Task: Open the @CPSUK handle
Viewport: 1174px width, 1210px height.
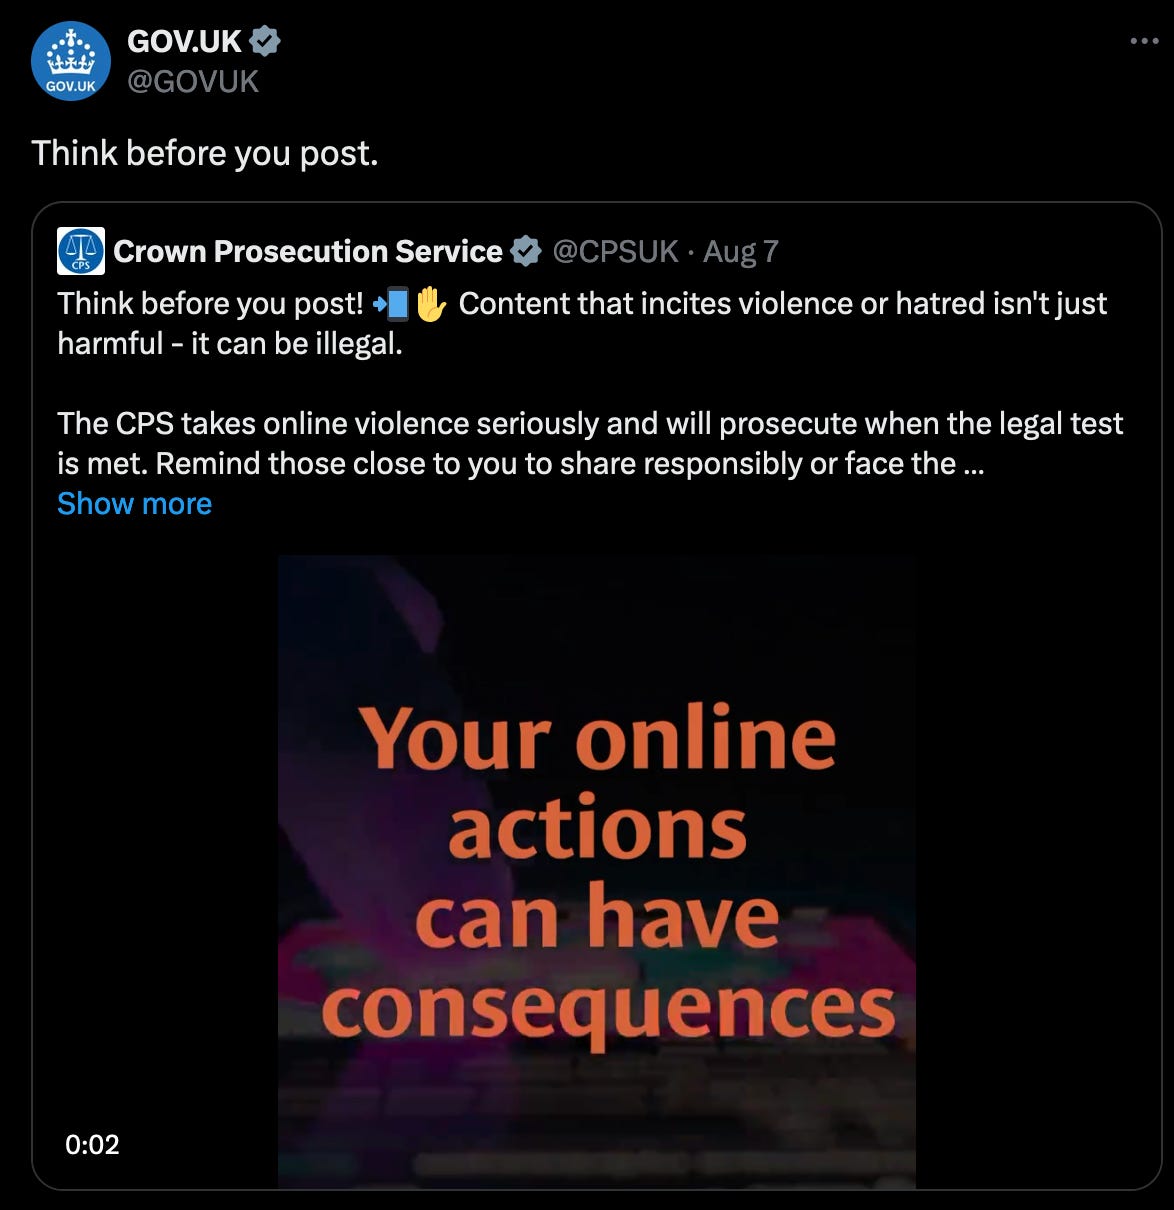Action: 615,251
